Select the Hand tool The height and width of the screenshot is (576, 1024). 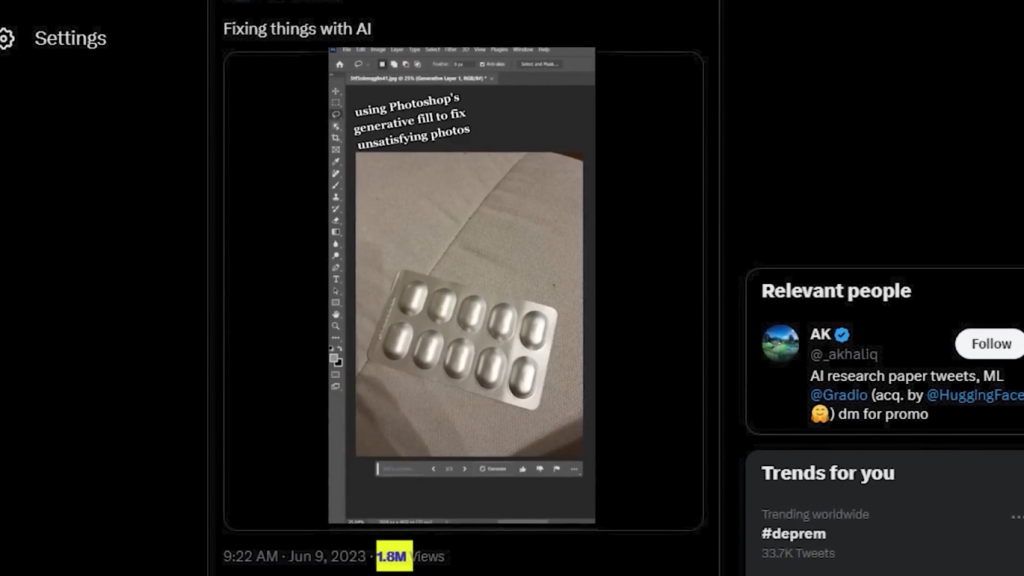tap(336, 314)
